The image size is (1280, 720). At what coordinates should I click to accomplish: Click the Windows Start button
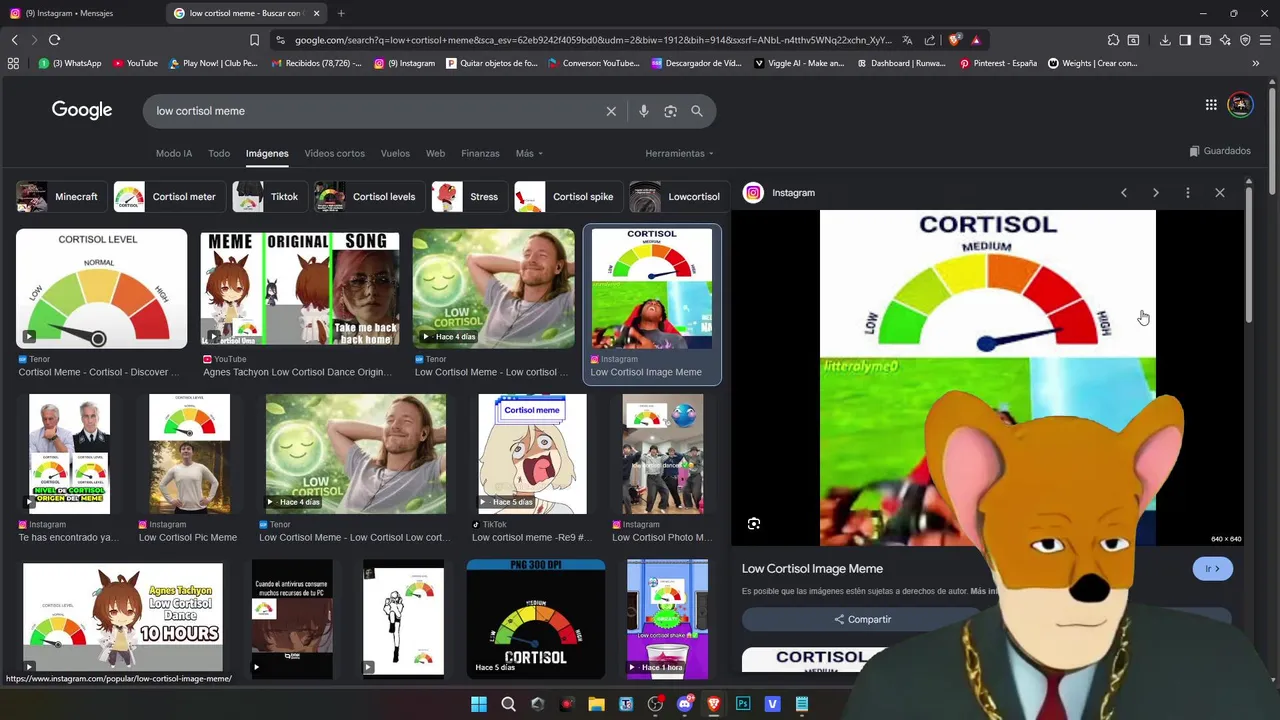(x=479, y=704)
